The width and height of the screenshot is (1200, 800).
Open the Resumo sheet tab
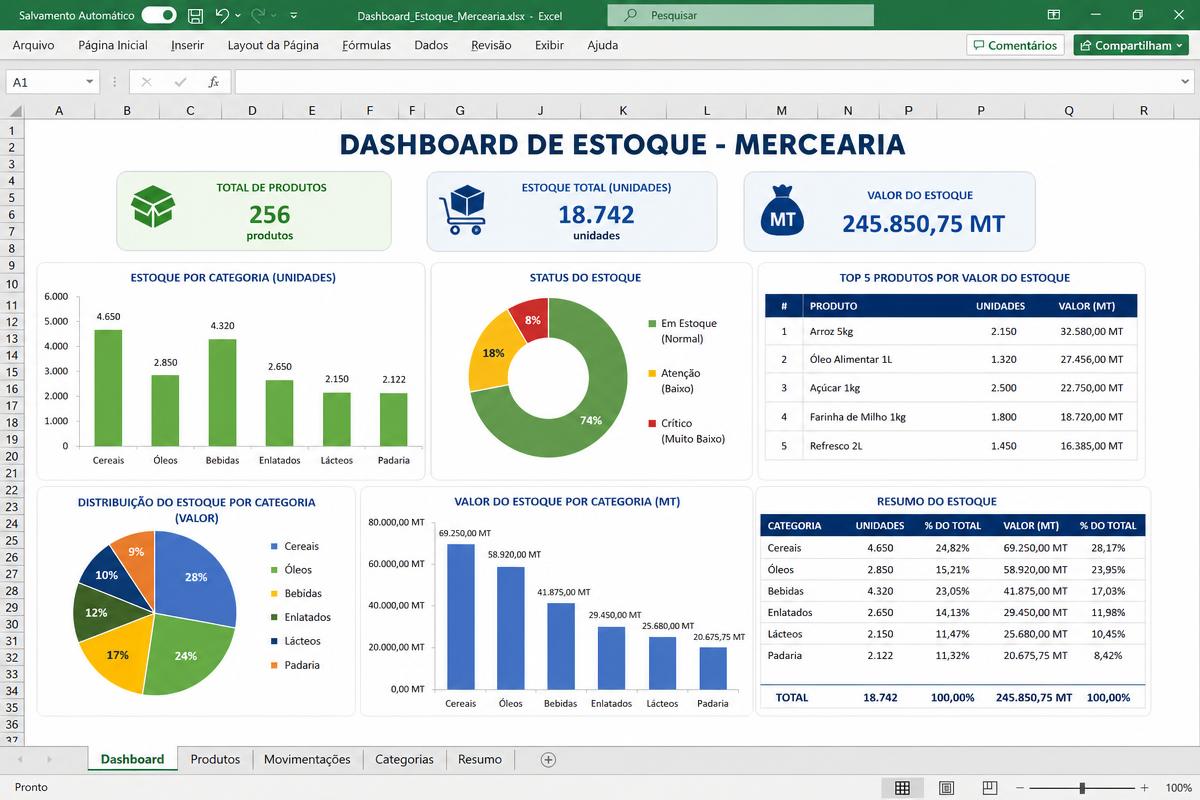480,759
